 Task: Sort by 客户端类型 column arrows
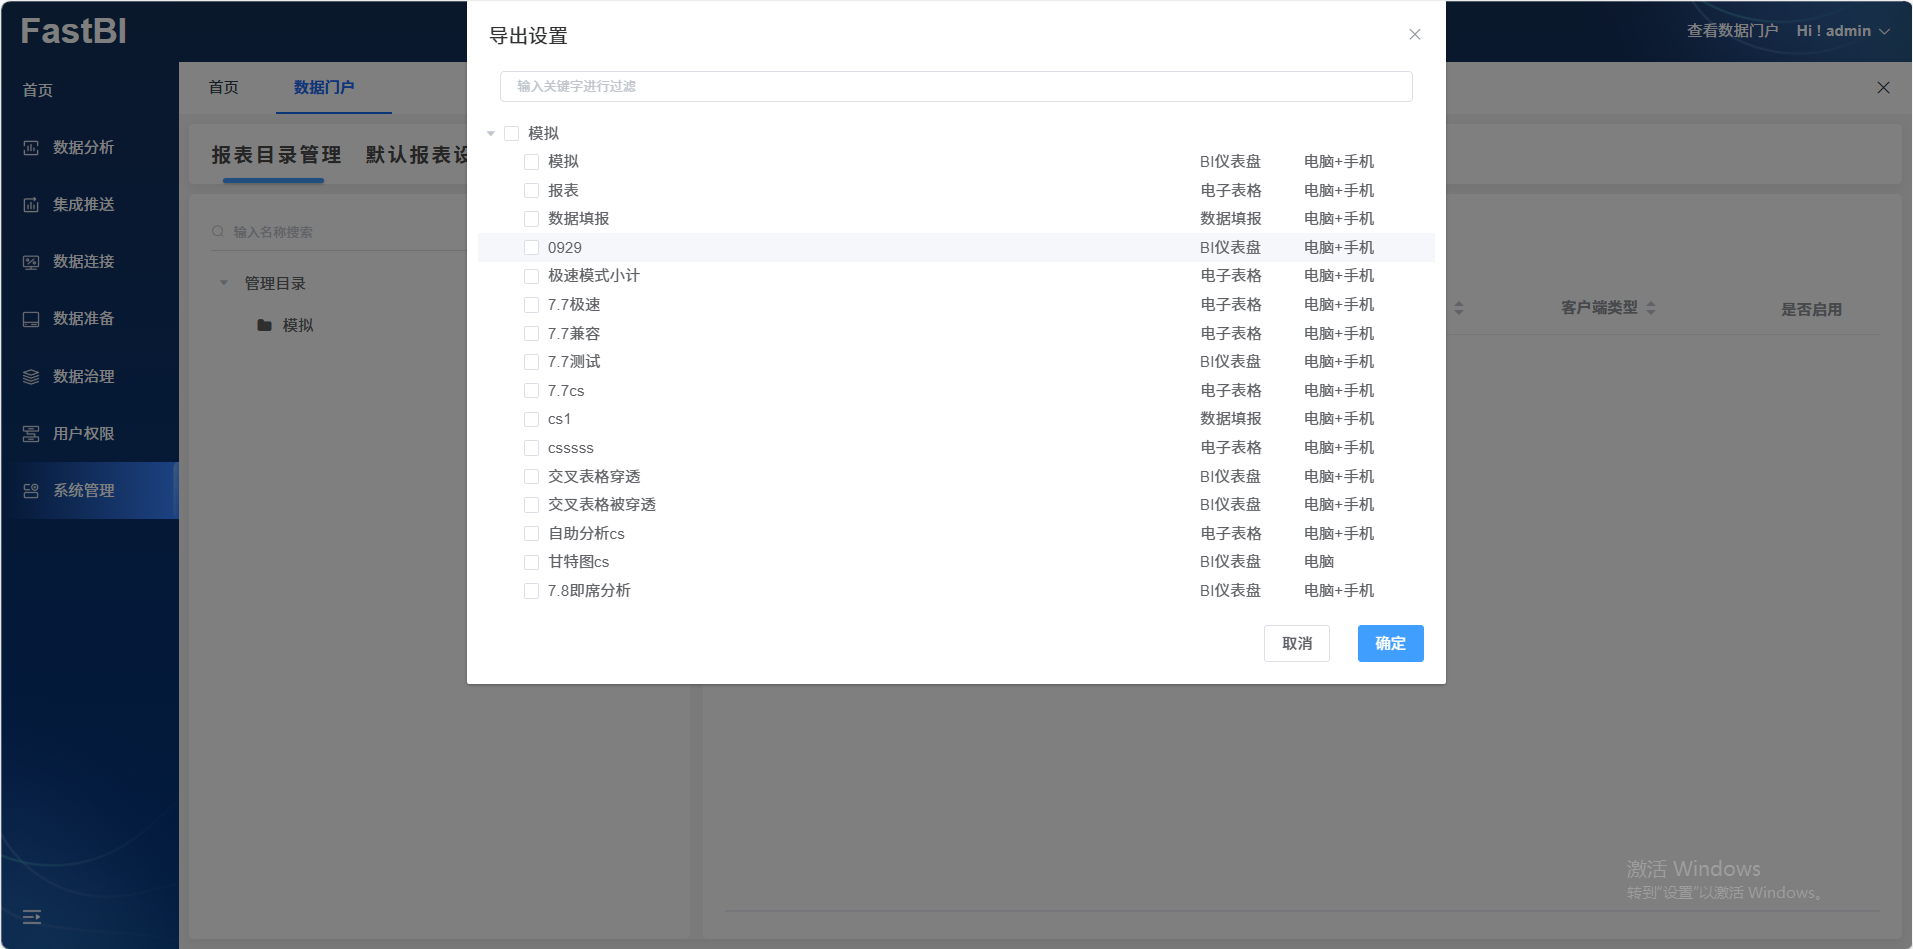coord(1651,308)
